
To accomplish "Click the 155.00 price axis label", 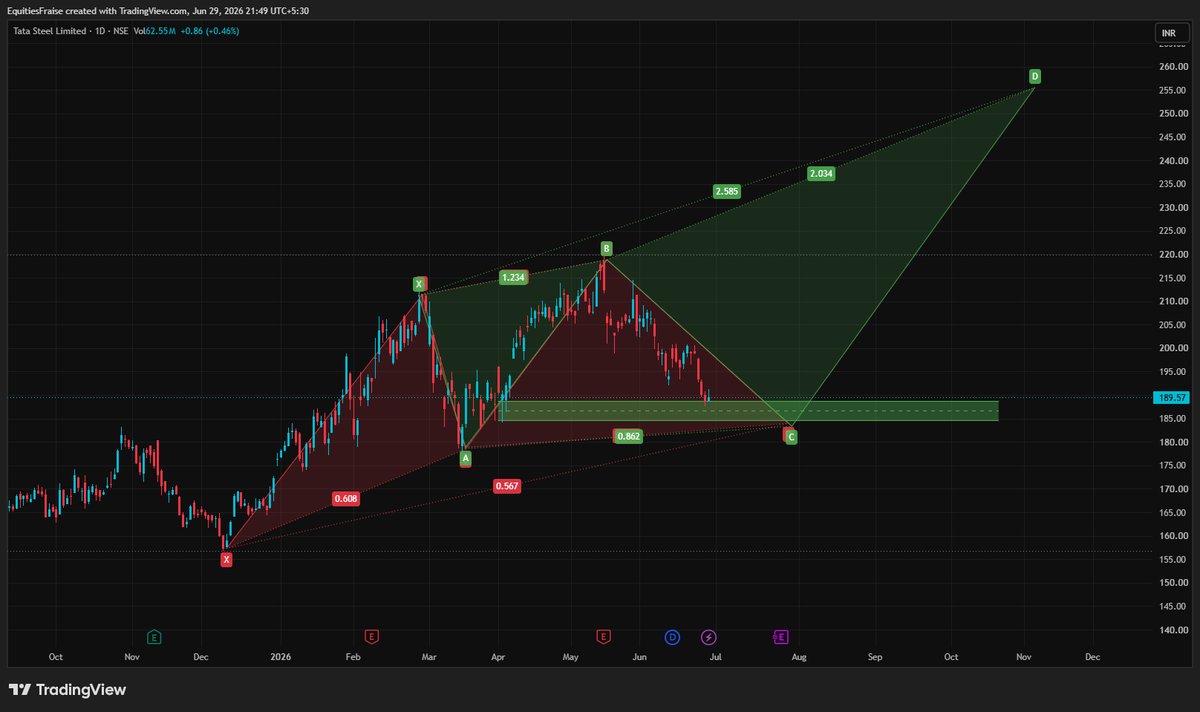I will [x=1172, y=559].
